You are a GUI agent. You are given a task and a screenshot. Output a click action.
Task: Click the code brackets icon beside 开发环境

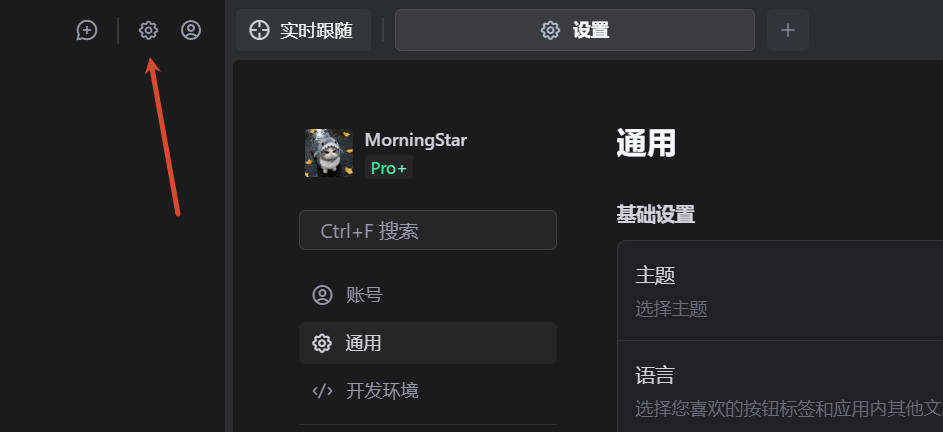click(322, 391)
